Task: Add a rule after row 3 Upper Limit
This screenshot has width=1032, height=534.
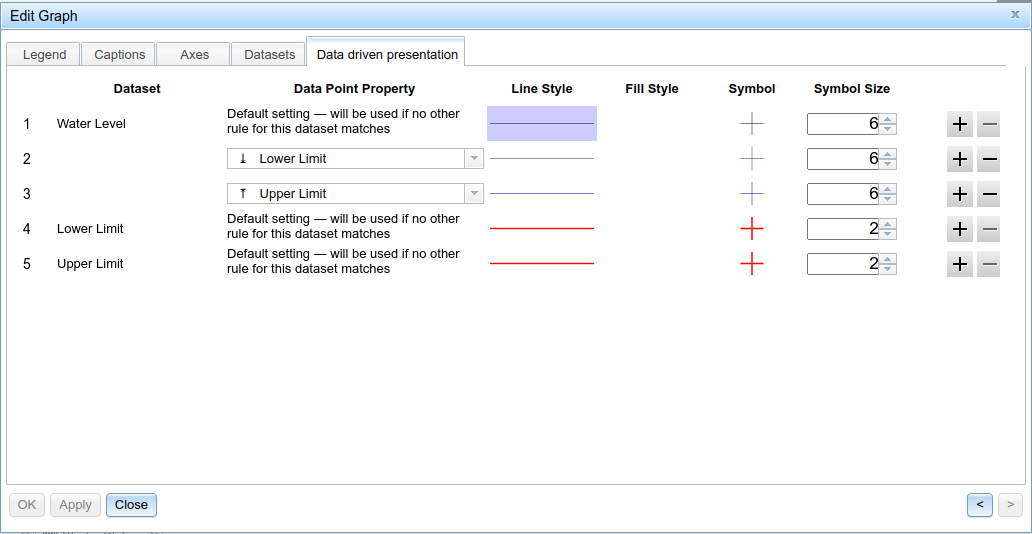Action: [959, 194]
